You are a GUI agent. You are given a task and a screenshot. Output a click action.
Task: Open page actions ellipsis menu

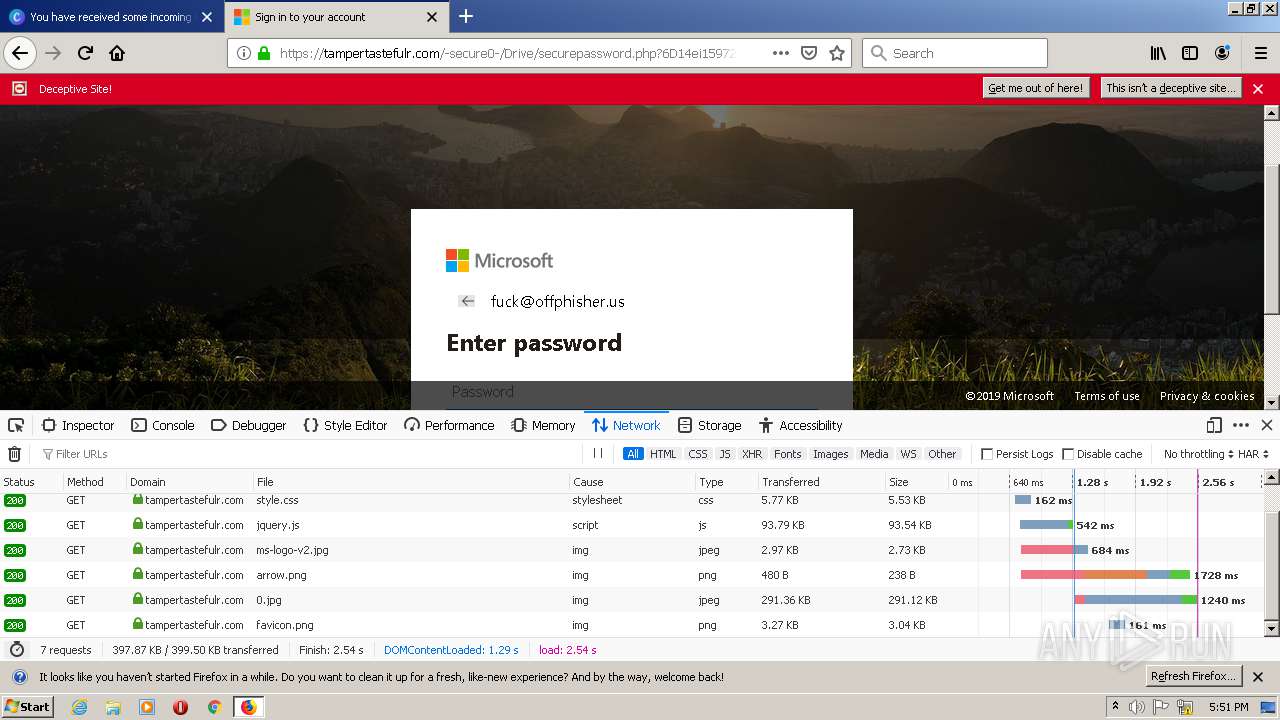pos(781,53)
